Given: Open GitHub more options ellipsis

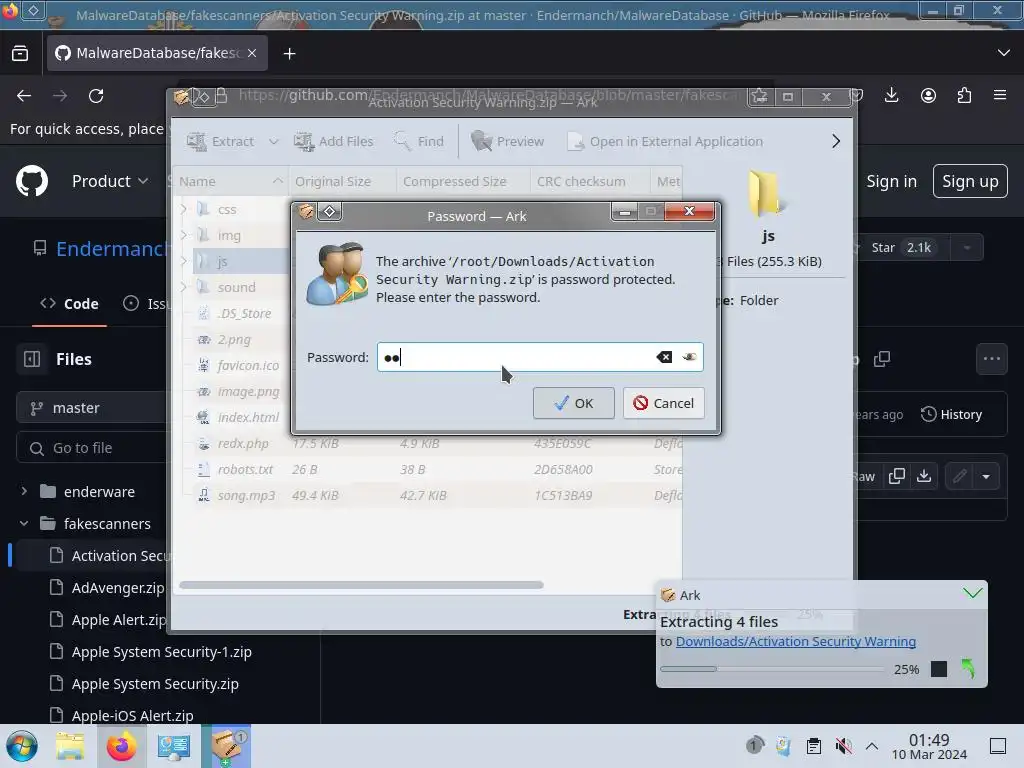Looking at the screenshot, I should click(991, 359).
